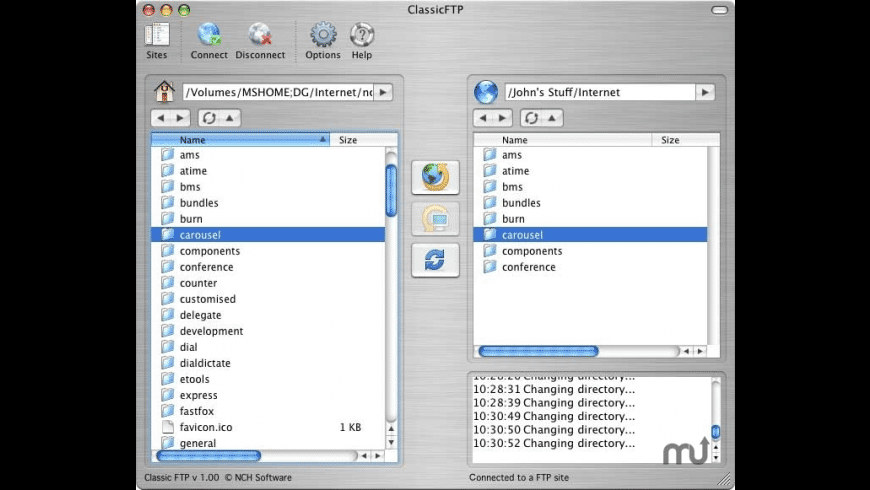
Task: Click local list vertical scrollbar thumb
Action: 391,190
